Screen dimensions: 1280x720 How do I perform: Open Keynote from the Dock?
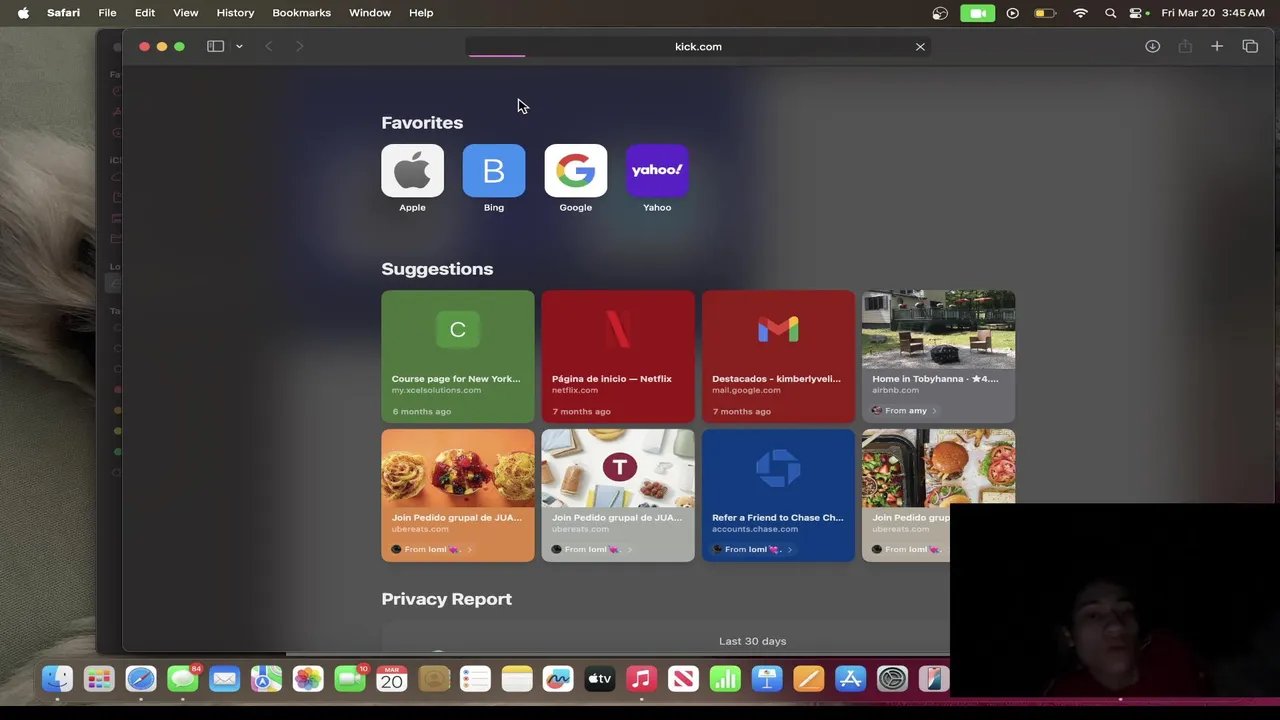pyautogui.click(x=767, y=680)
